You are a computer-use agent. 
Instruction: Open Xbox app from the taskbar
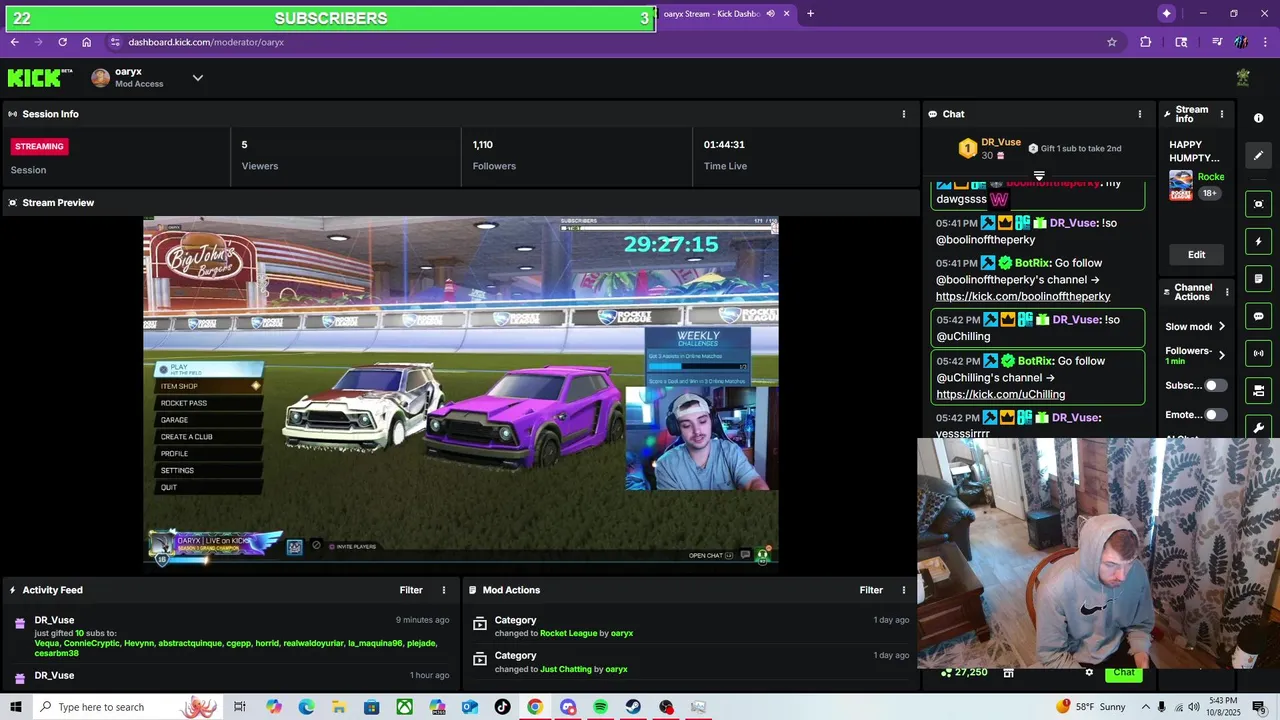pyautogui.click(x=404, y=707)
